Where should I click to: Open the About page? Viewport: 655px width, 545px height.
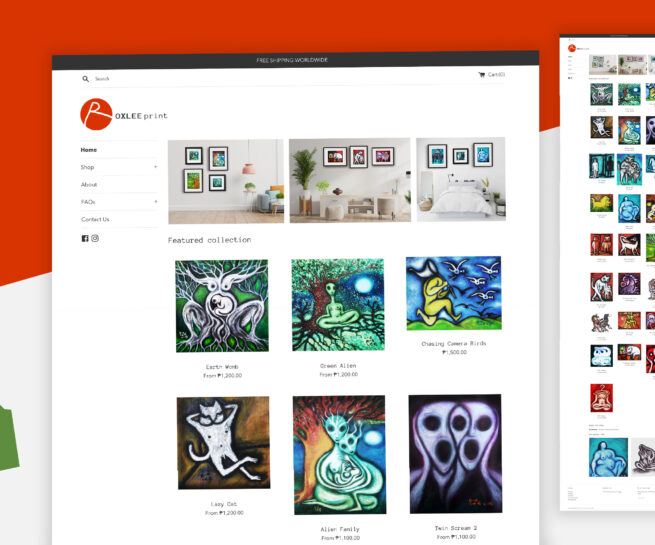89,184
